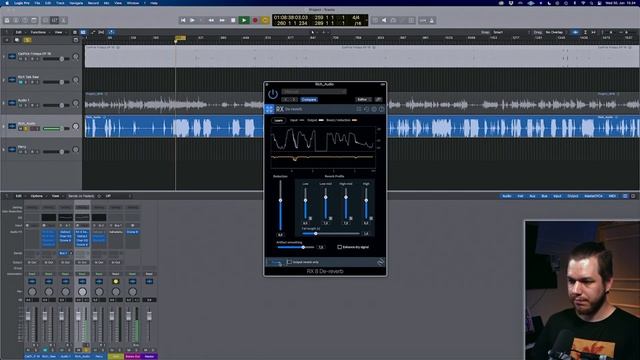Image resolution: width=640 pixels, height=360 pixels.
Task: Open the Window menu
Action: click(x=133, y=3)
